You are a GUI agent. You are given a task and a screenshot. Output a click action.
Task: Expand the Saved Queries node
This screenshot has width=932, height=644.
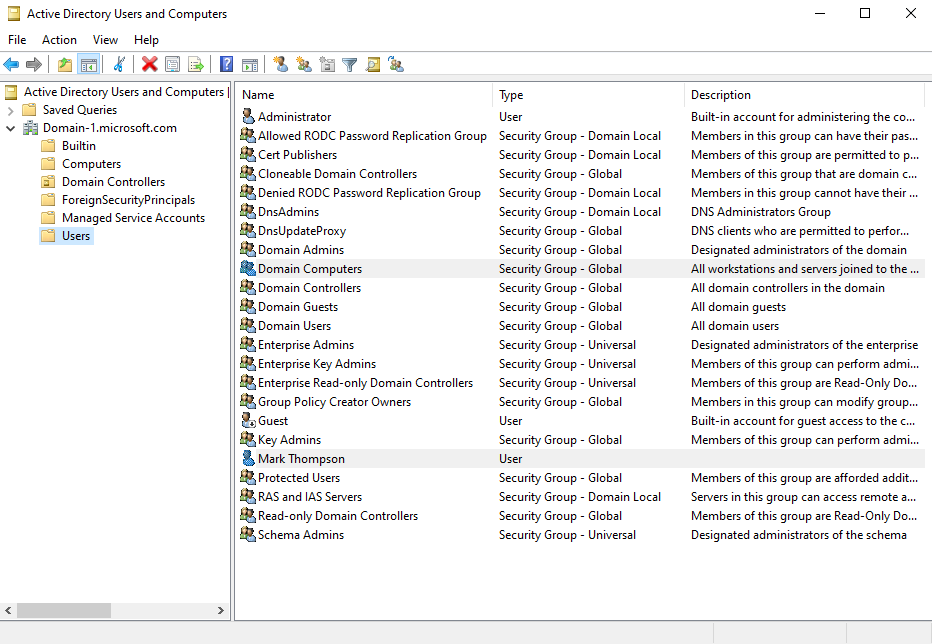pyautogui.click(x=13, y=109)
